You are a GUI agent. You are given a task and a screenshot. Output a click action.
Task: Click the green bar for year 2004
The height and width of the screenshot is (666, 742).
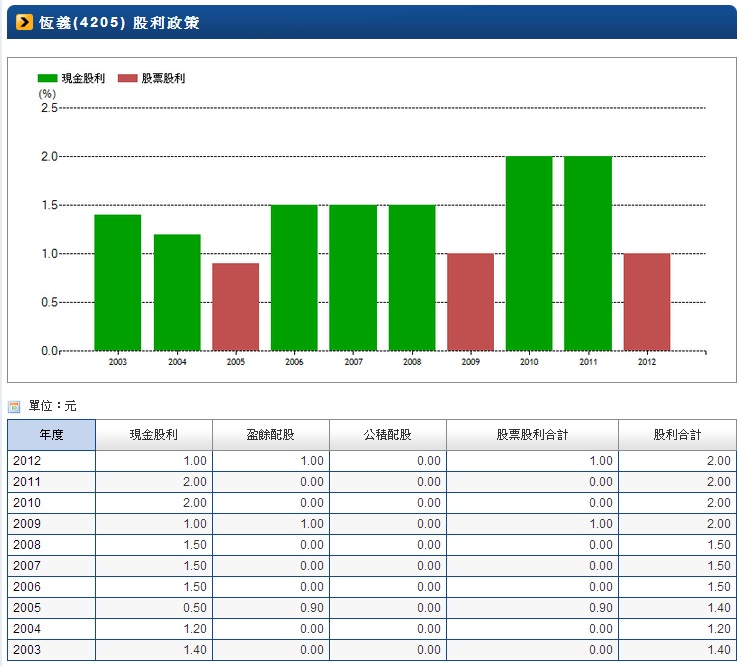(177, 293)
